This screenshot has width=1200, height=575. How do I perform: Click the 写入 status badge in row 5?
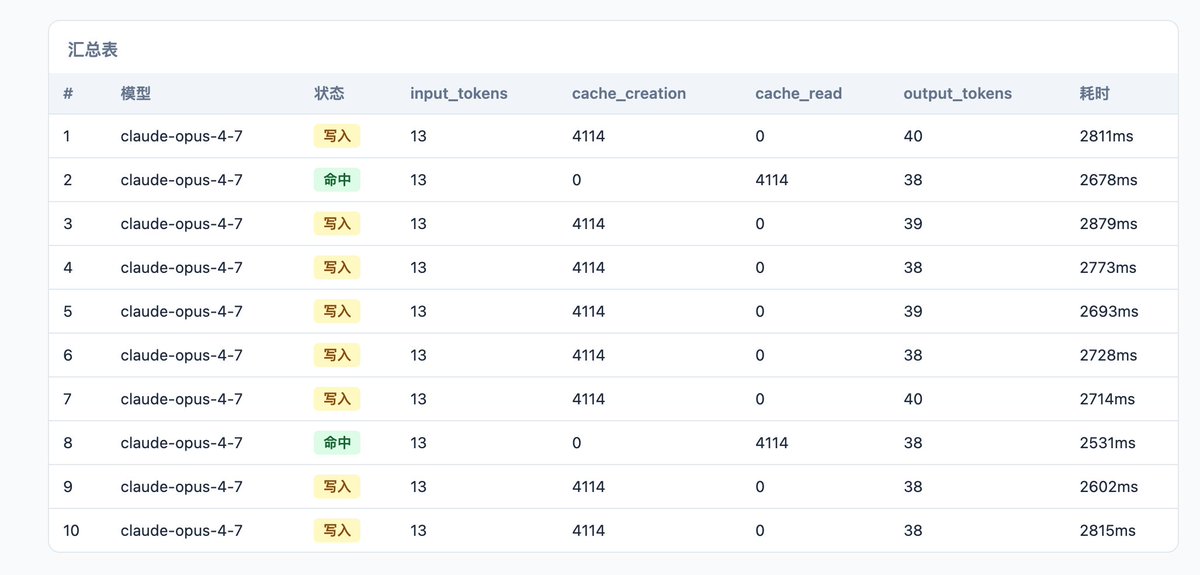pyautogui.click(x=337, y=311)
